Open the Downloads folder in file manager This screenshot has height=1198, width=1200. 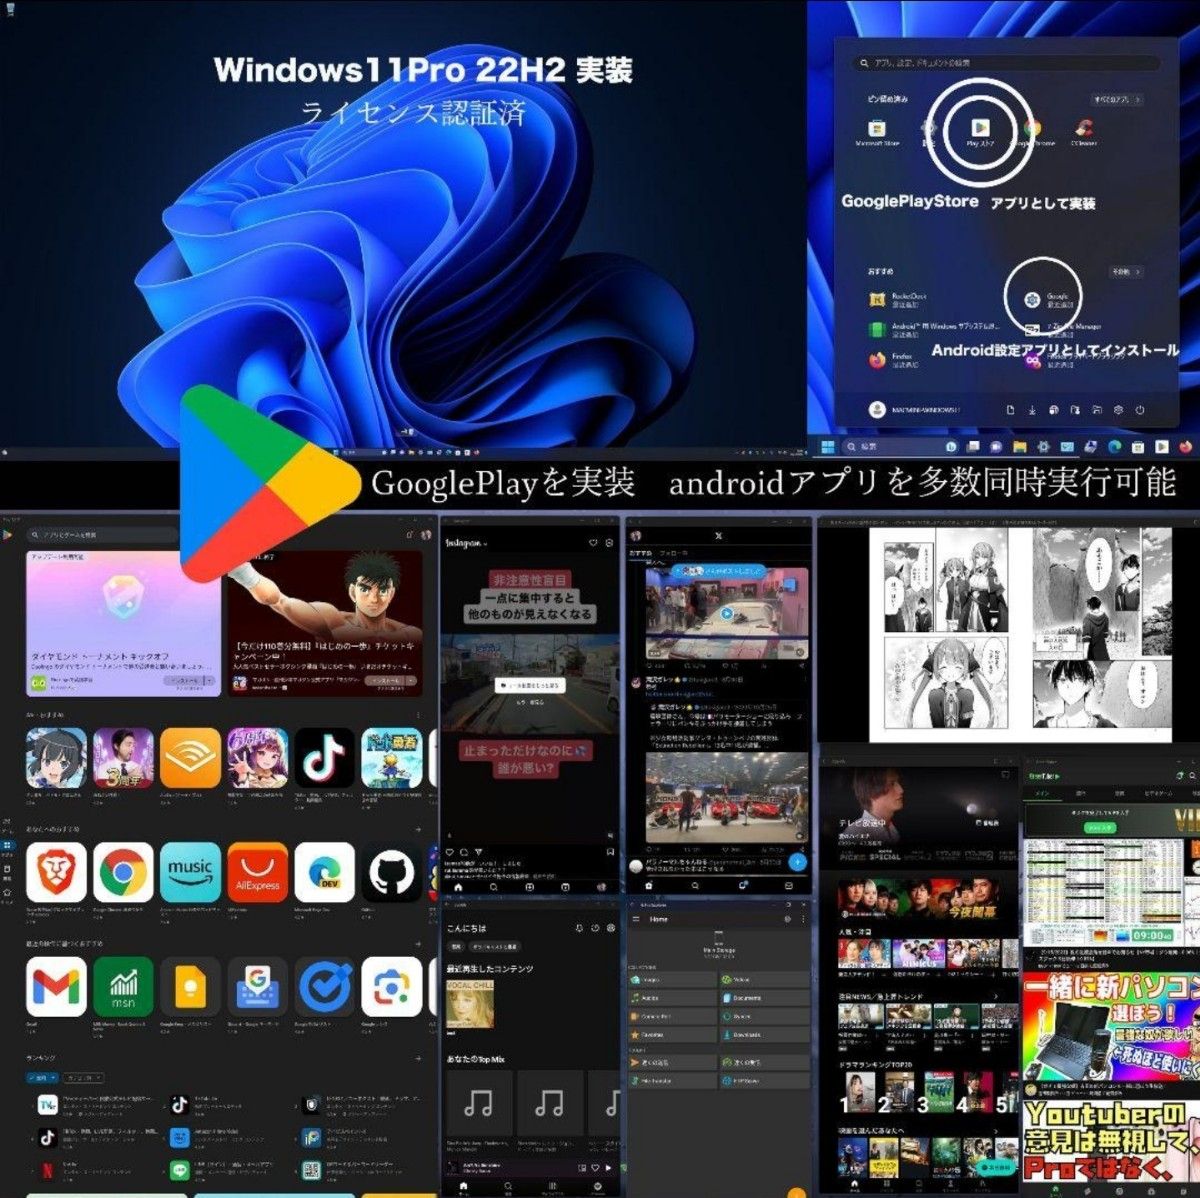click(765, 1034)
